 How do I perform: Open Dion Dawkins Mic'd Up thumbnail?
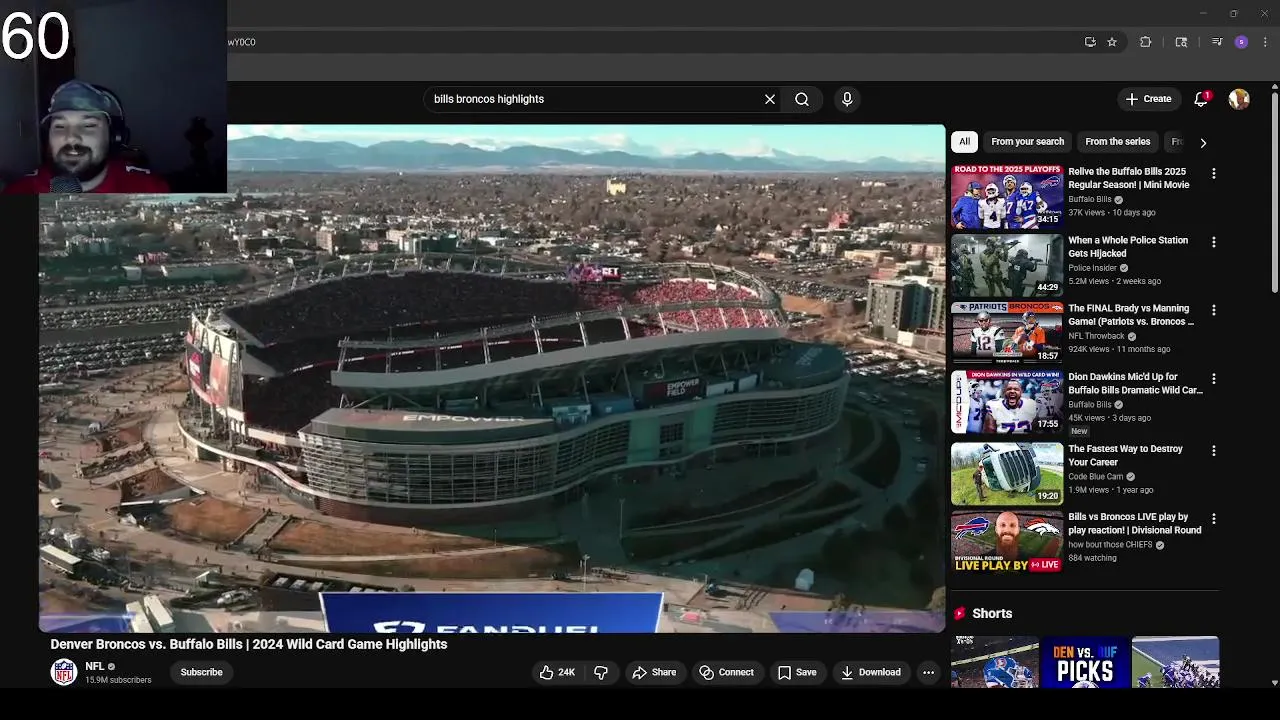pos(1007,401)
